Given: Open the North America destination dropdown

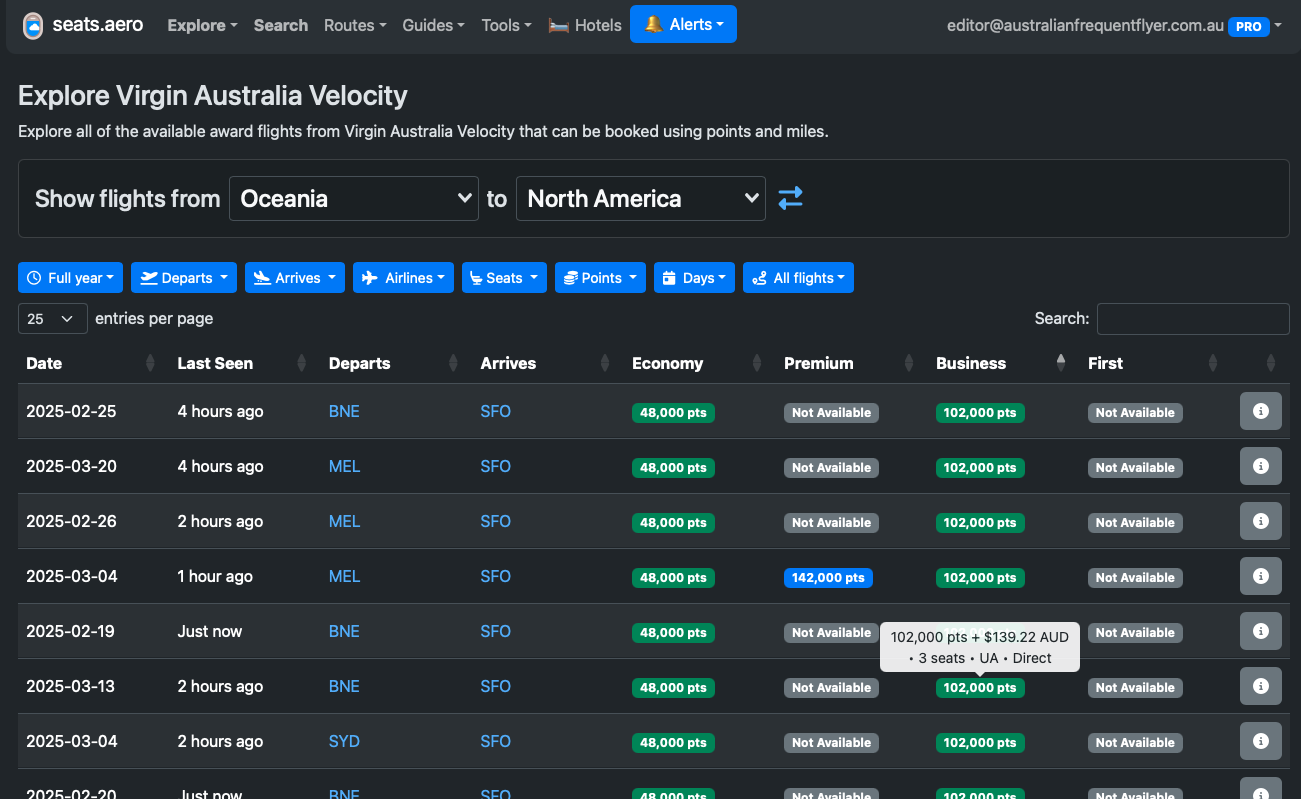Looking at the screenshot, I should pyautogui.click(x=641, y=198).
